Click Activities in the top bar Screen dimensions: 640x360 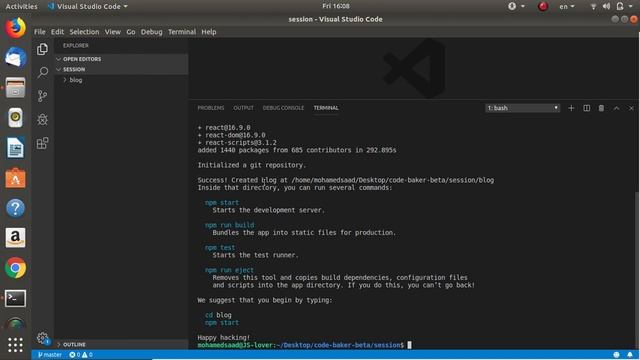[x=21, y=7]
